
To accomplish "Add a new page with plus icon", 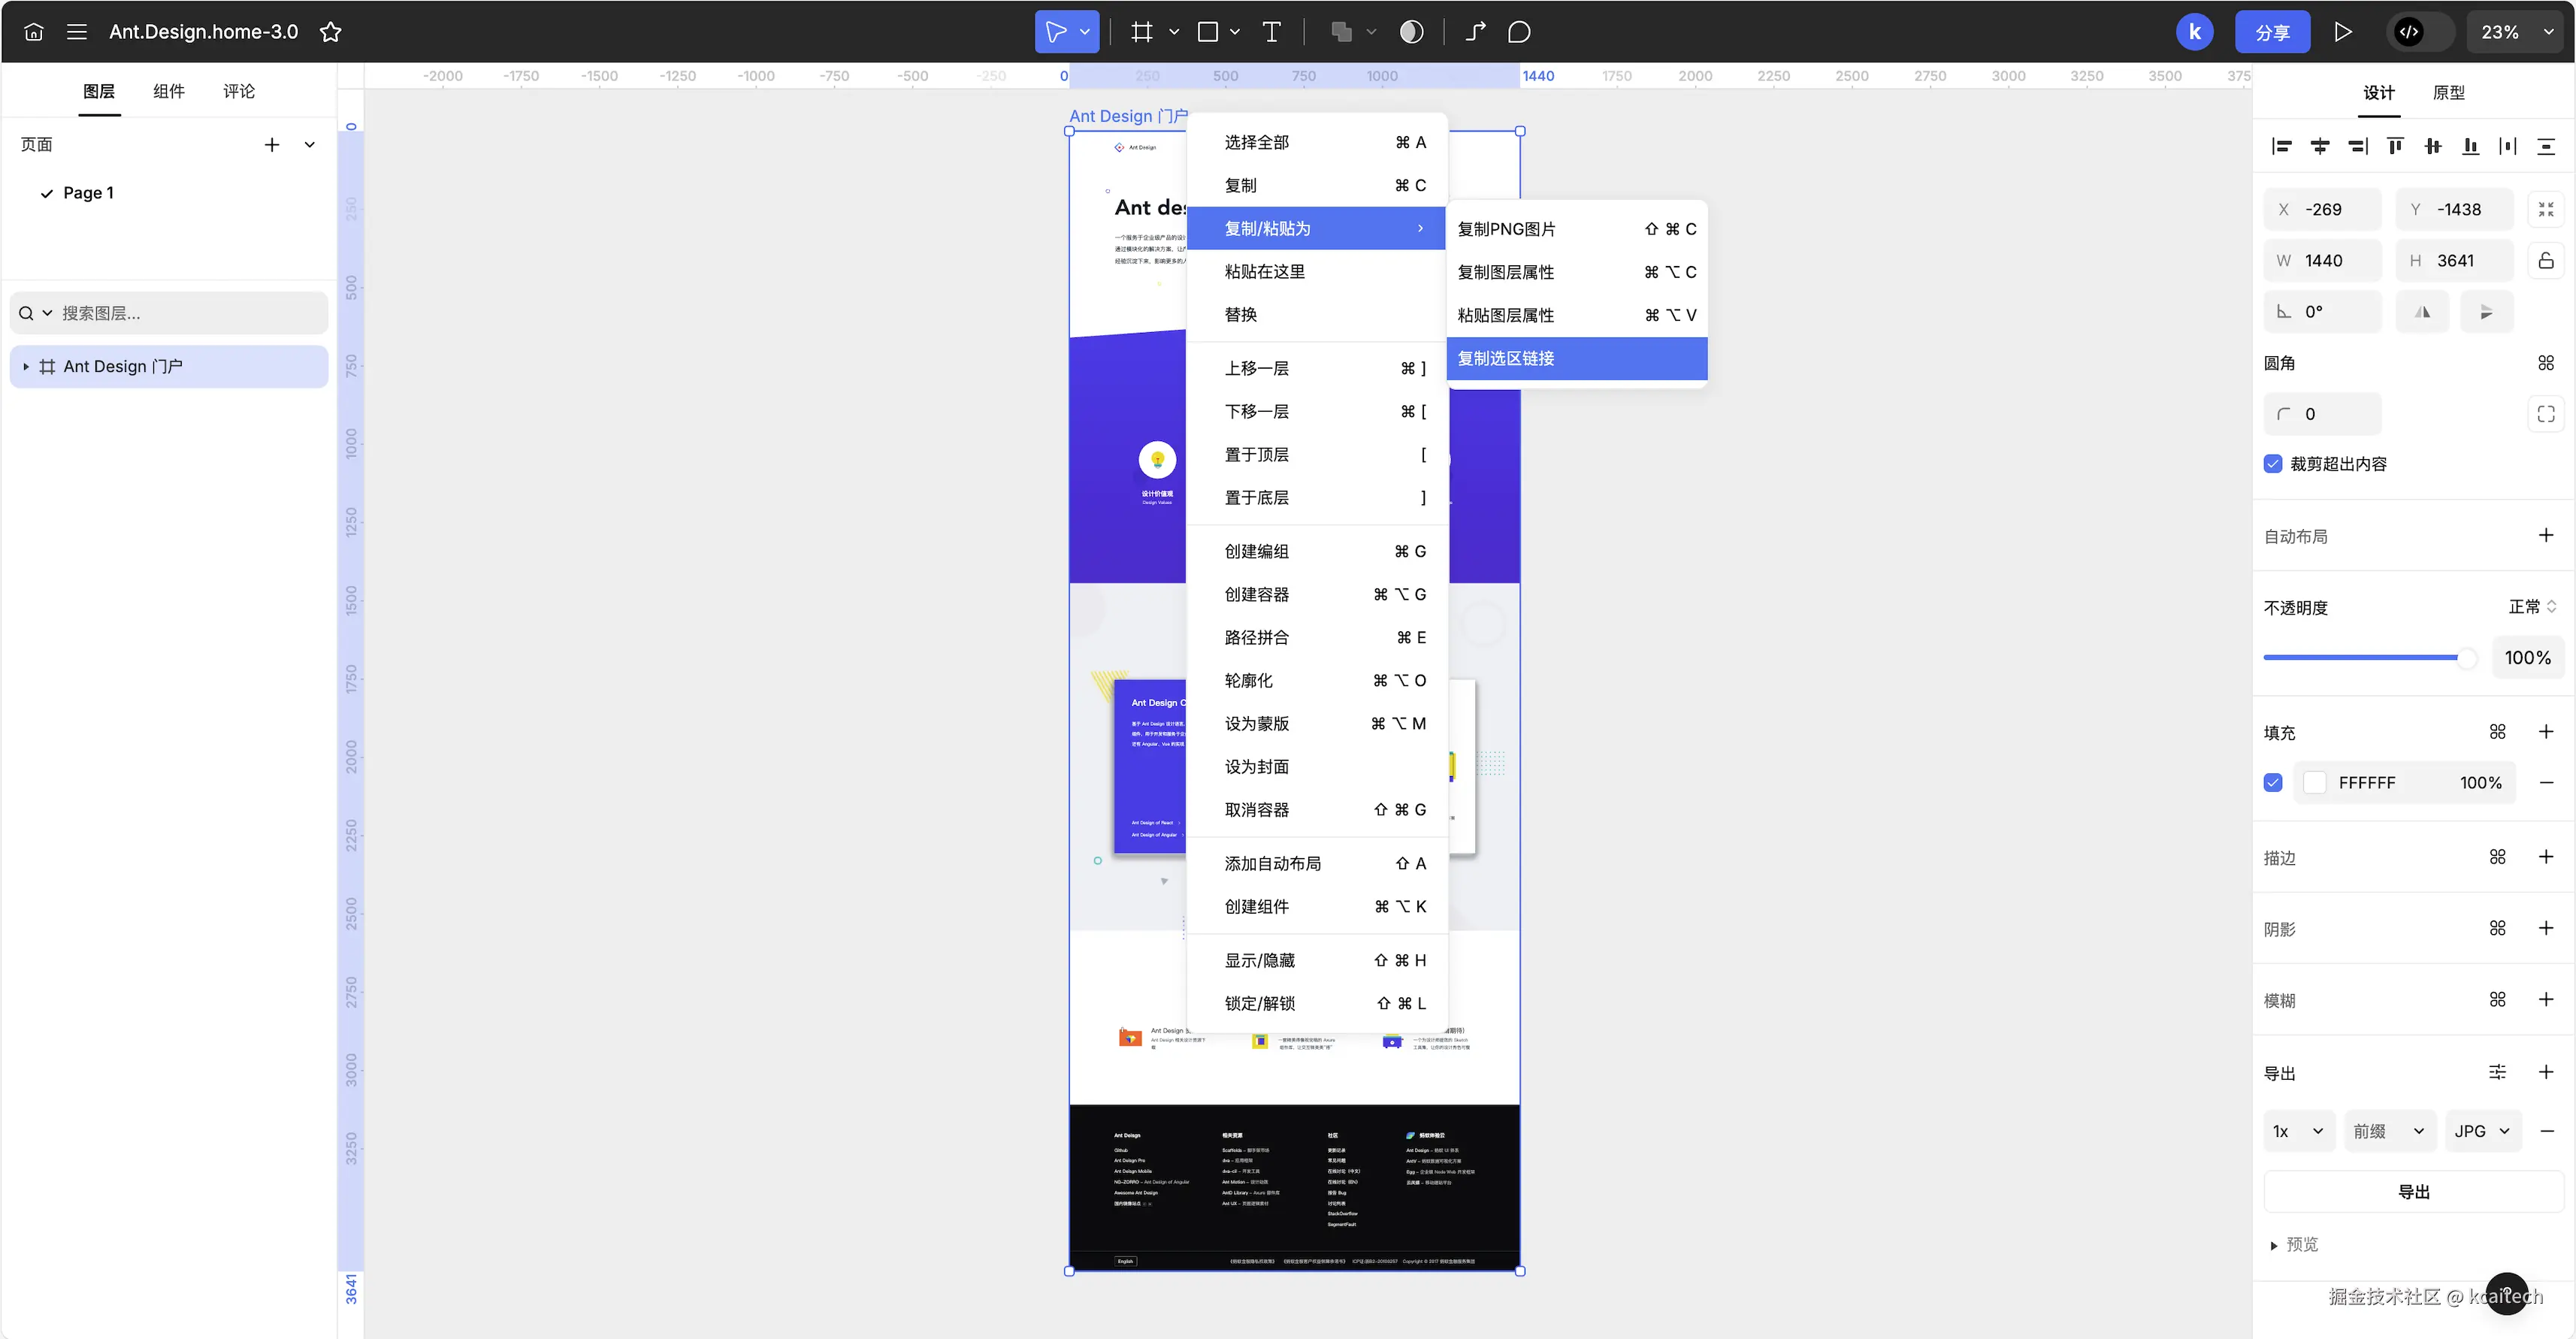I will 271,145.
